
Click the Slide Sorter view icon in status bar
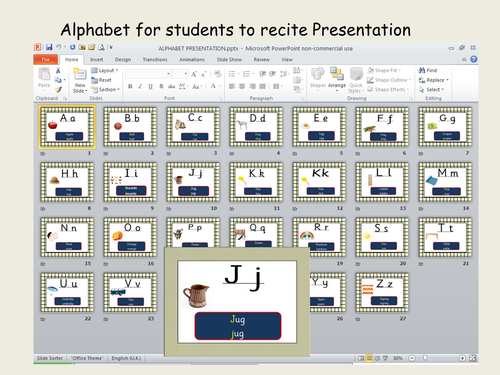pyautogui.click(x=369, y=358)
